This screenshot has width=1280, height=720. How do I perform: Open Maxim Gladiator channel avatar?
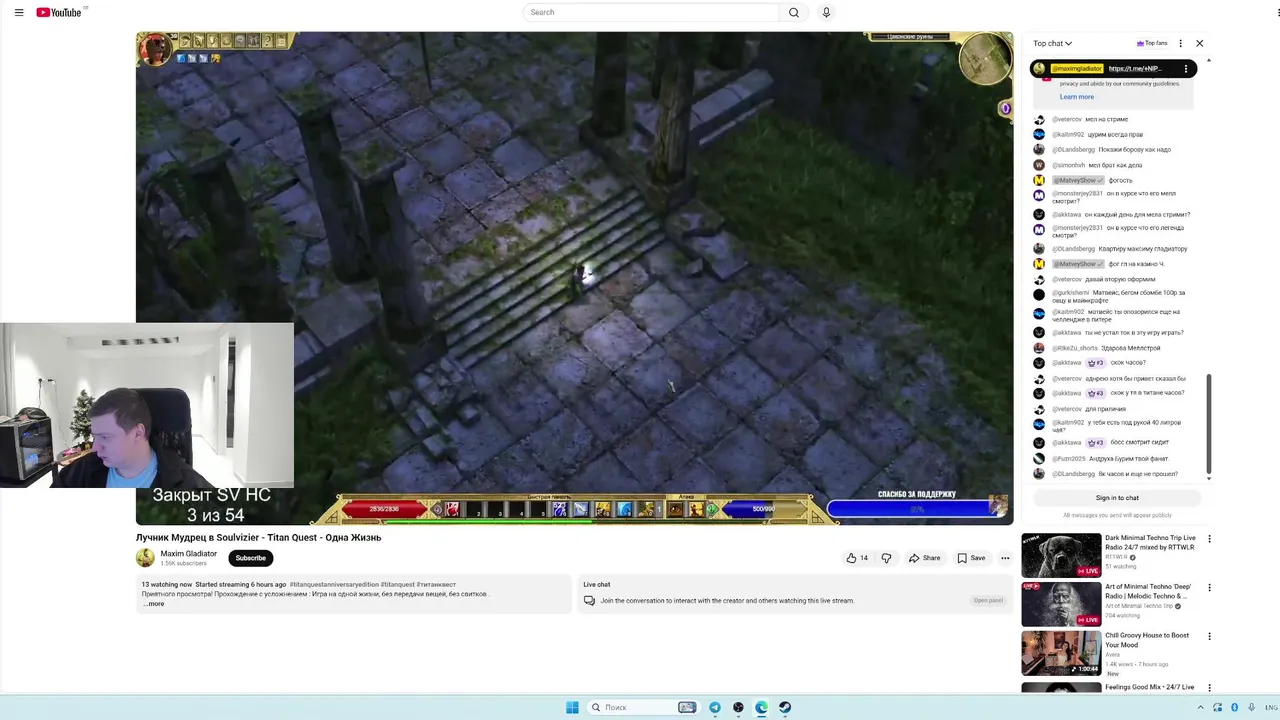pyautogui.click(x=146, y=558)
